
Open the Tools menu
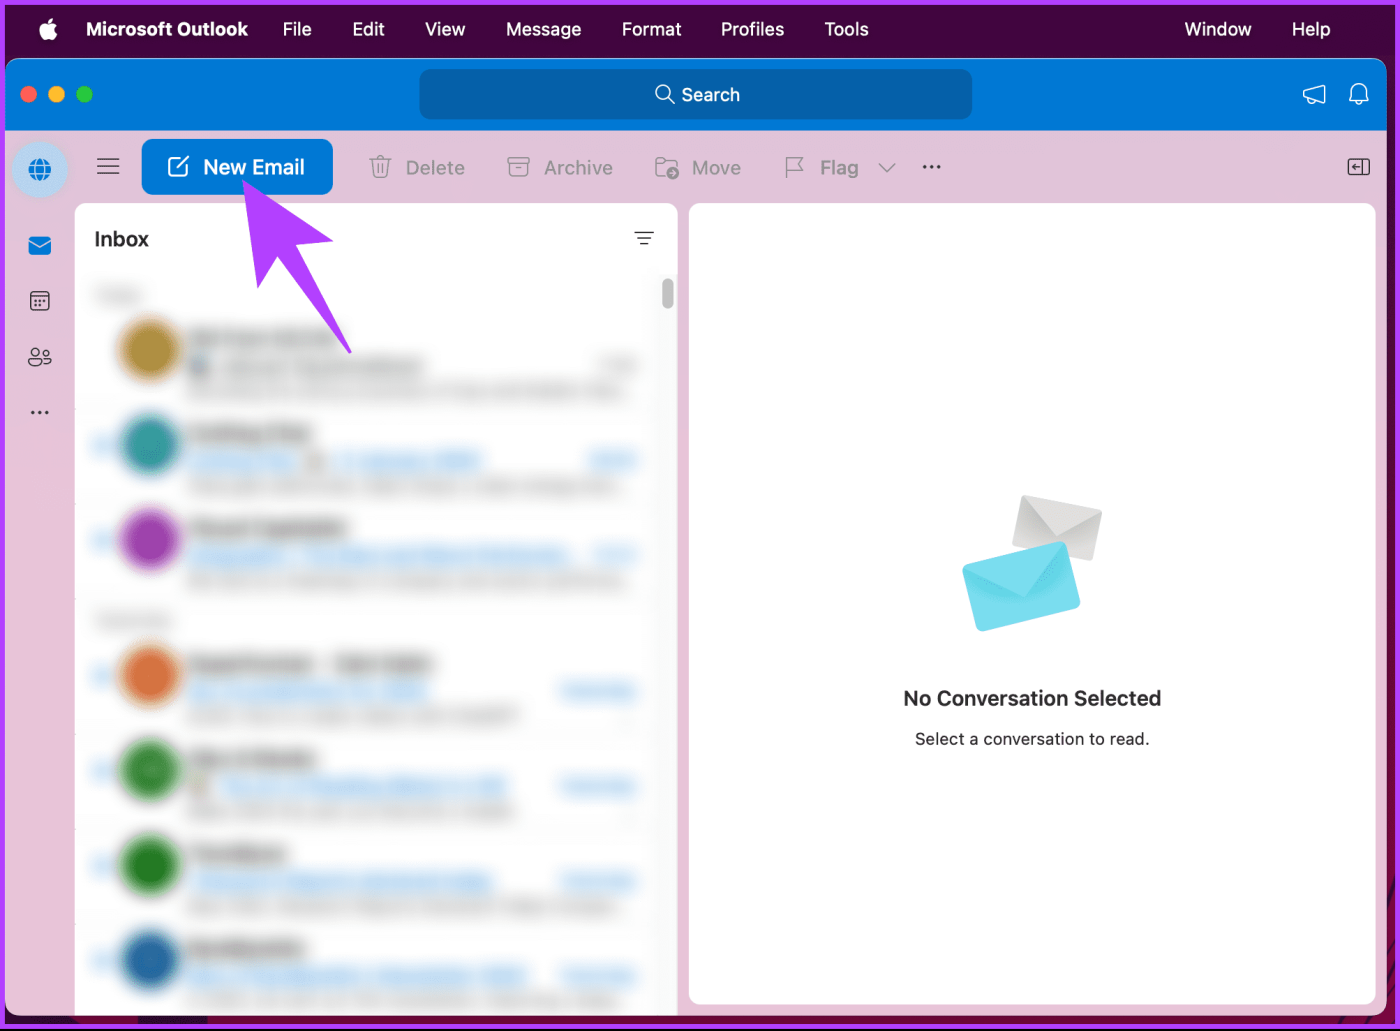tap(846, 29)
